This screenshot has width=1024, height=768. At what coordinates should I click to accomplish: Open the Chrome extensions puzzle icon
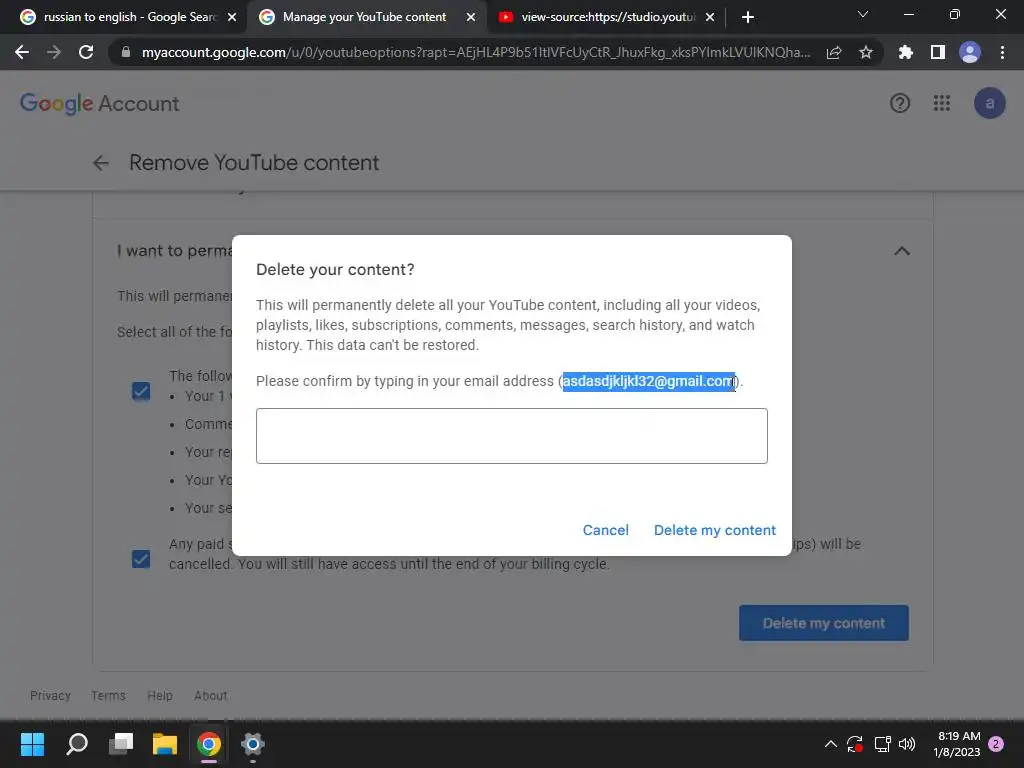click(x=905, y=52)
